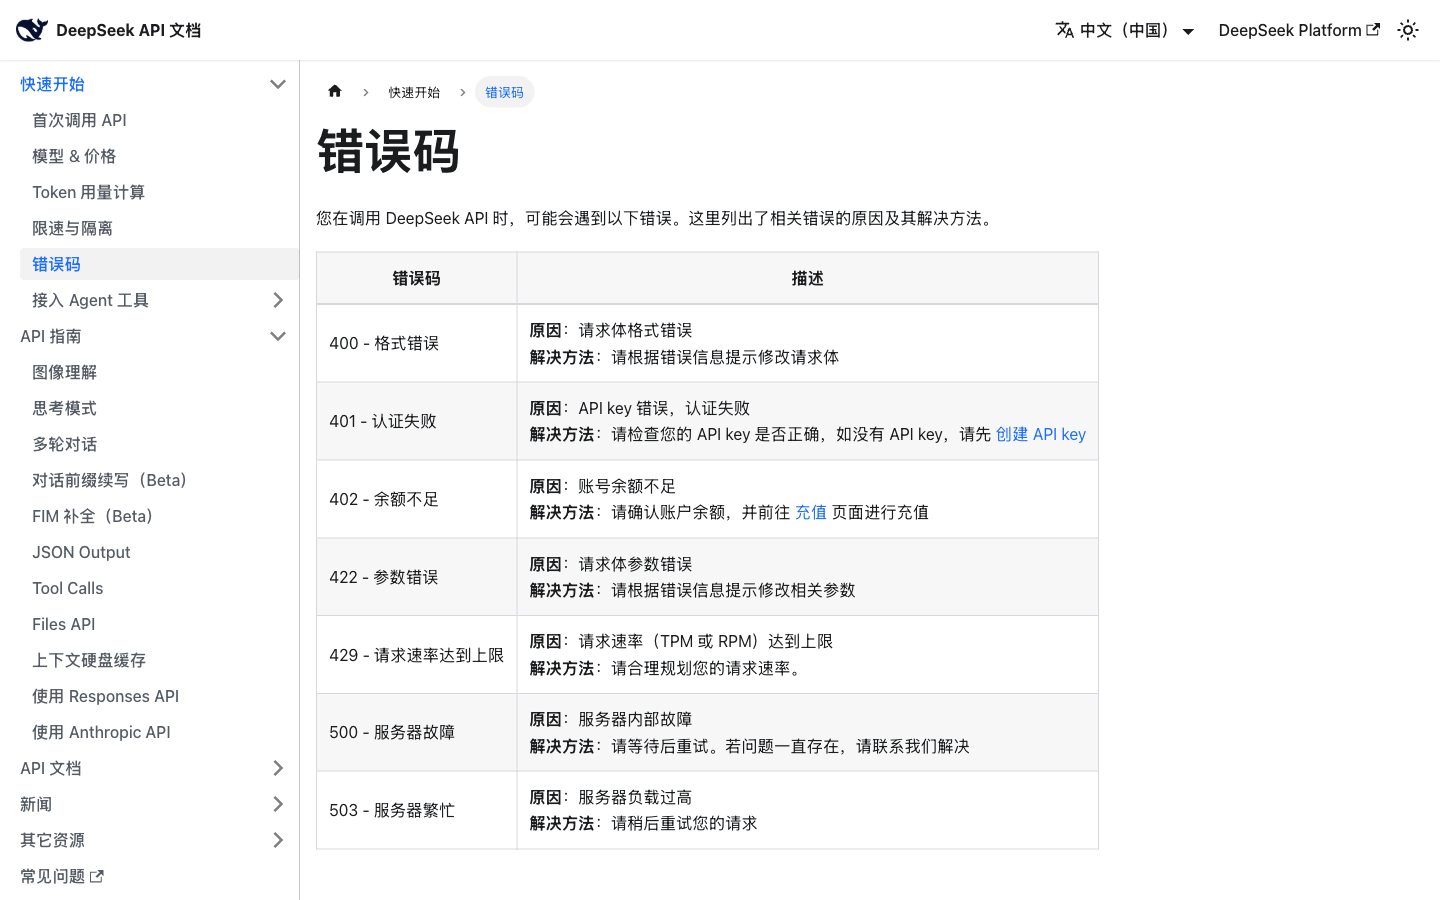The height and width of the screenshot is (900, 1440).
Task: Follow the 充值 link
Action: click(811, 512)
